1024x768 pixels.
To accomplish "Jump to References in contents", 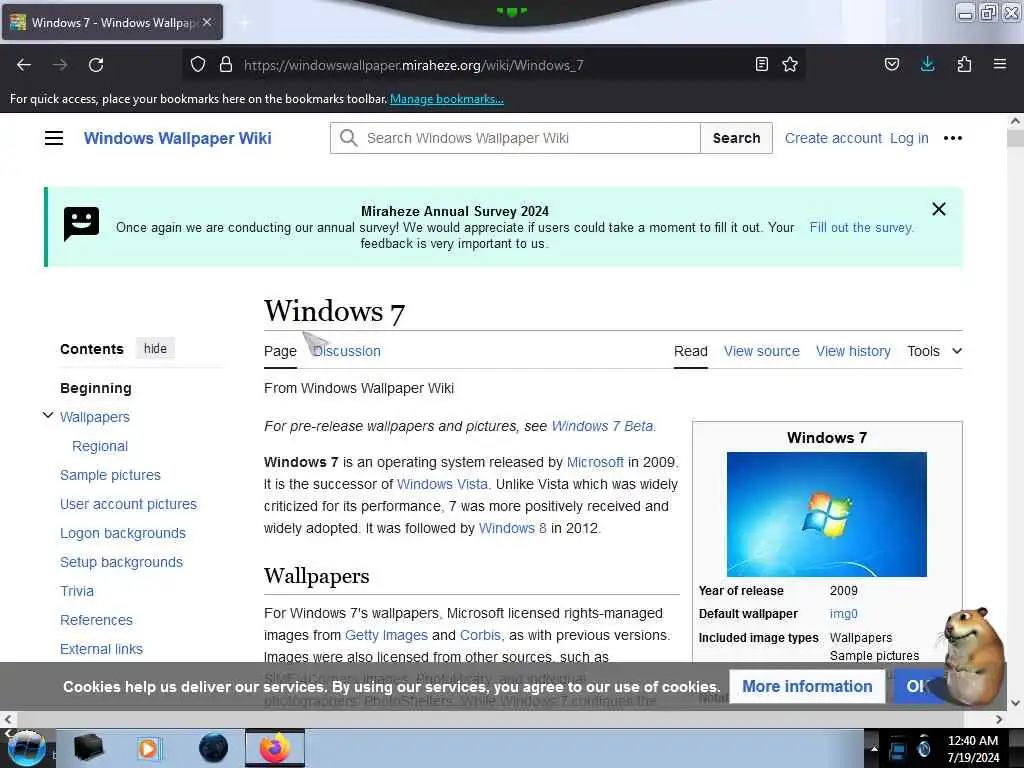I will (x=96, y=620).
